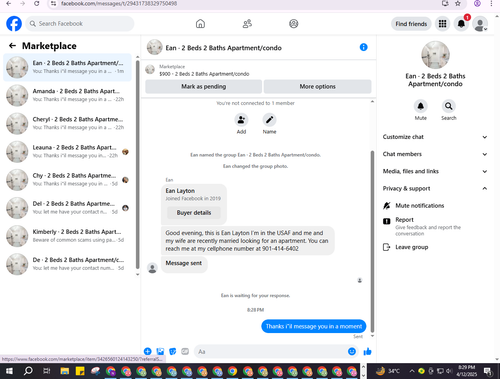Open the apps grid menu icon
This screenshot has height=379, width=500.
pyautogui.click(x=442, y=24)
